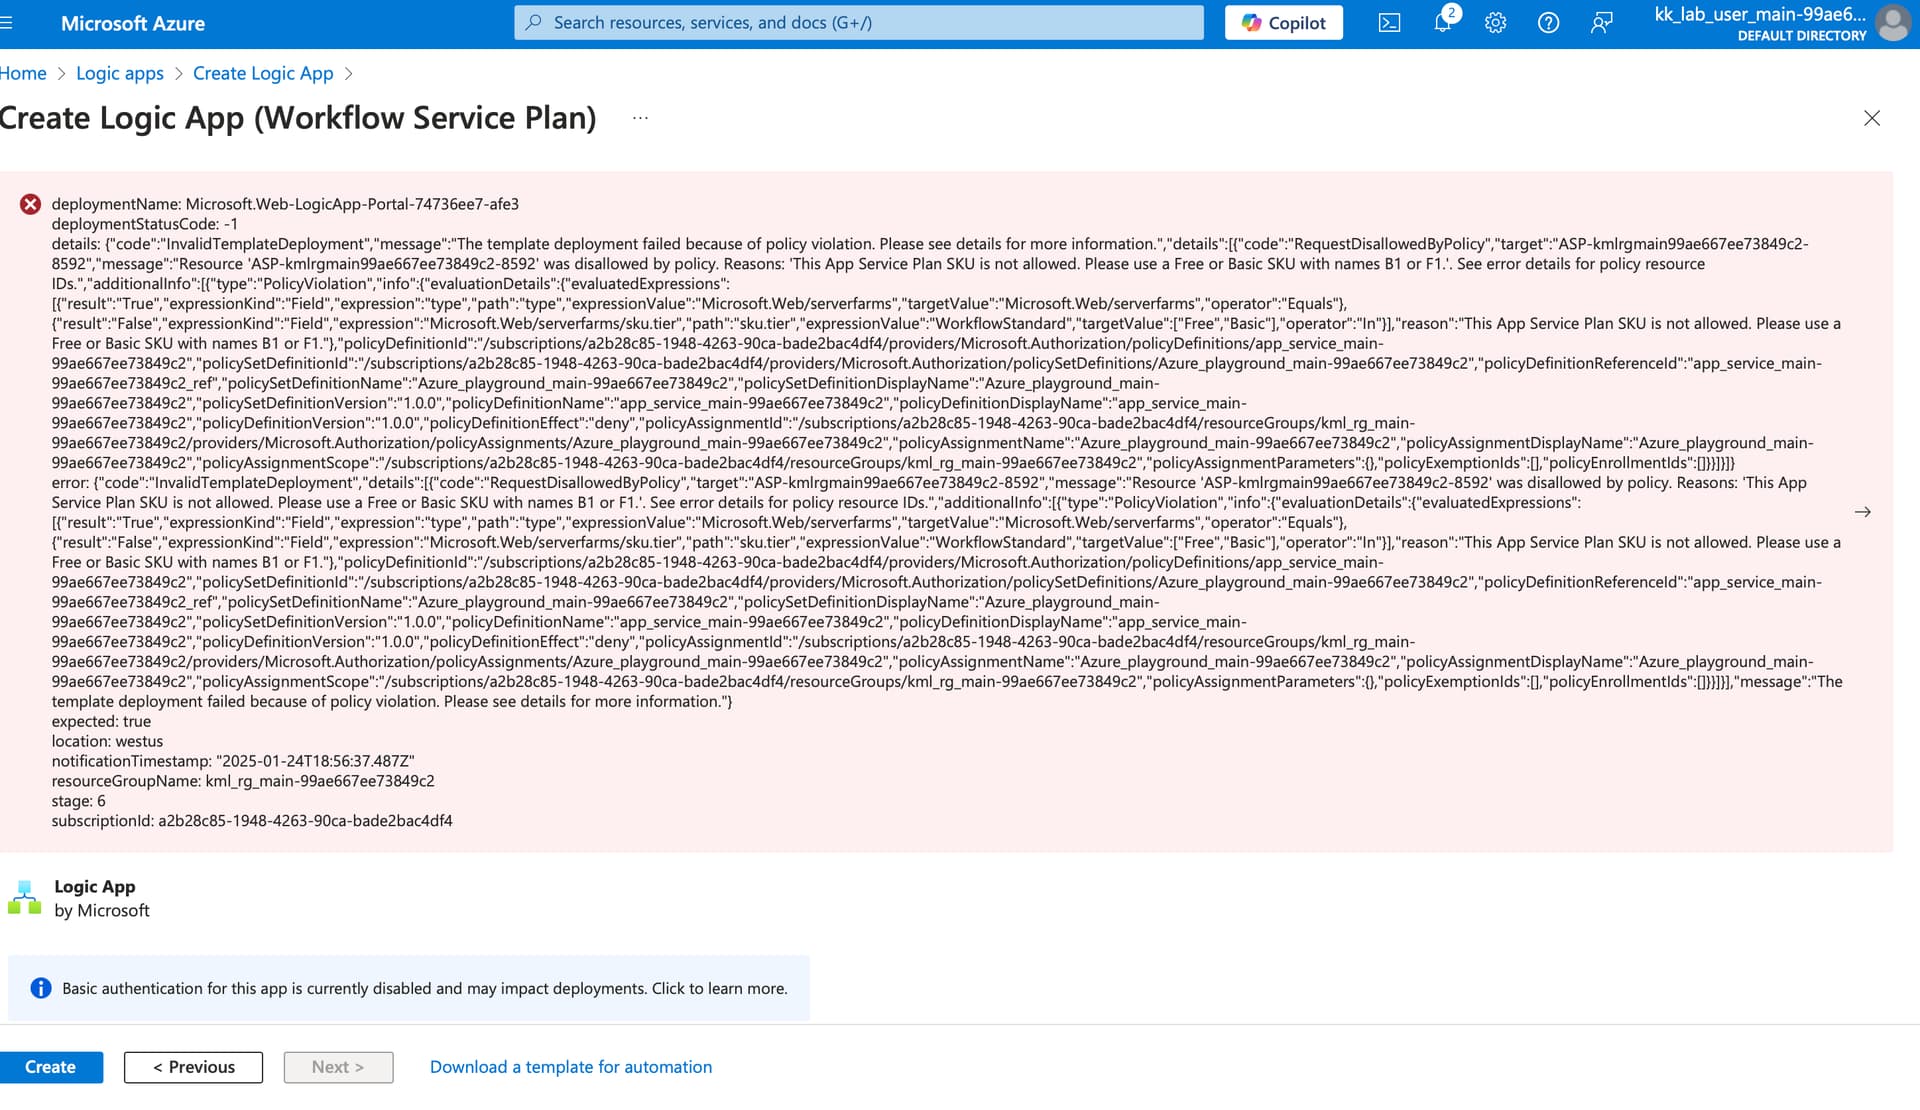Open the Help question mark icon
The height and width of the screenshot is (1110, 1920).
1548,23
